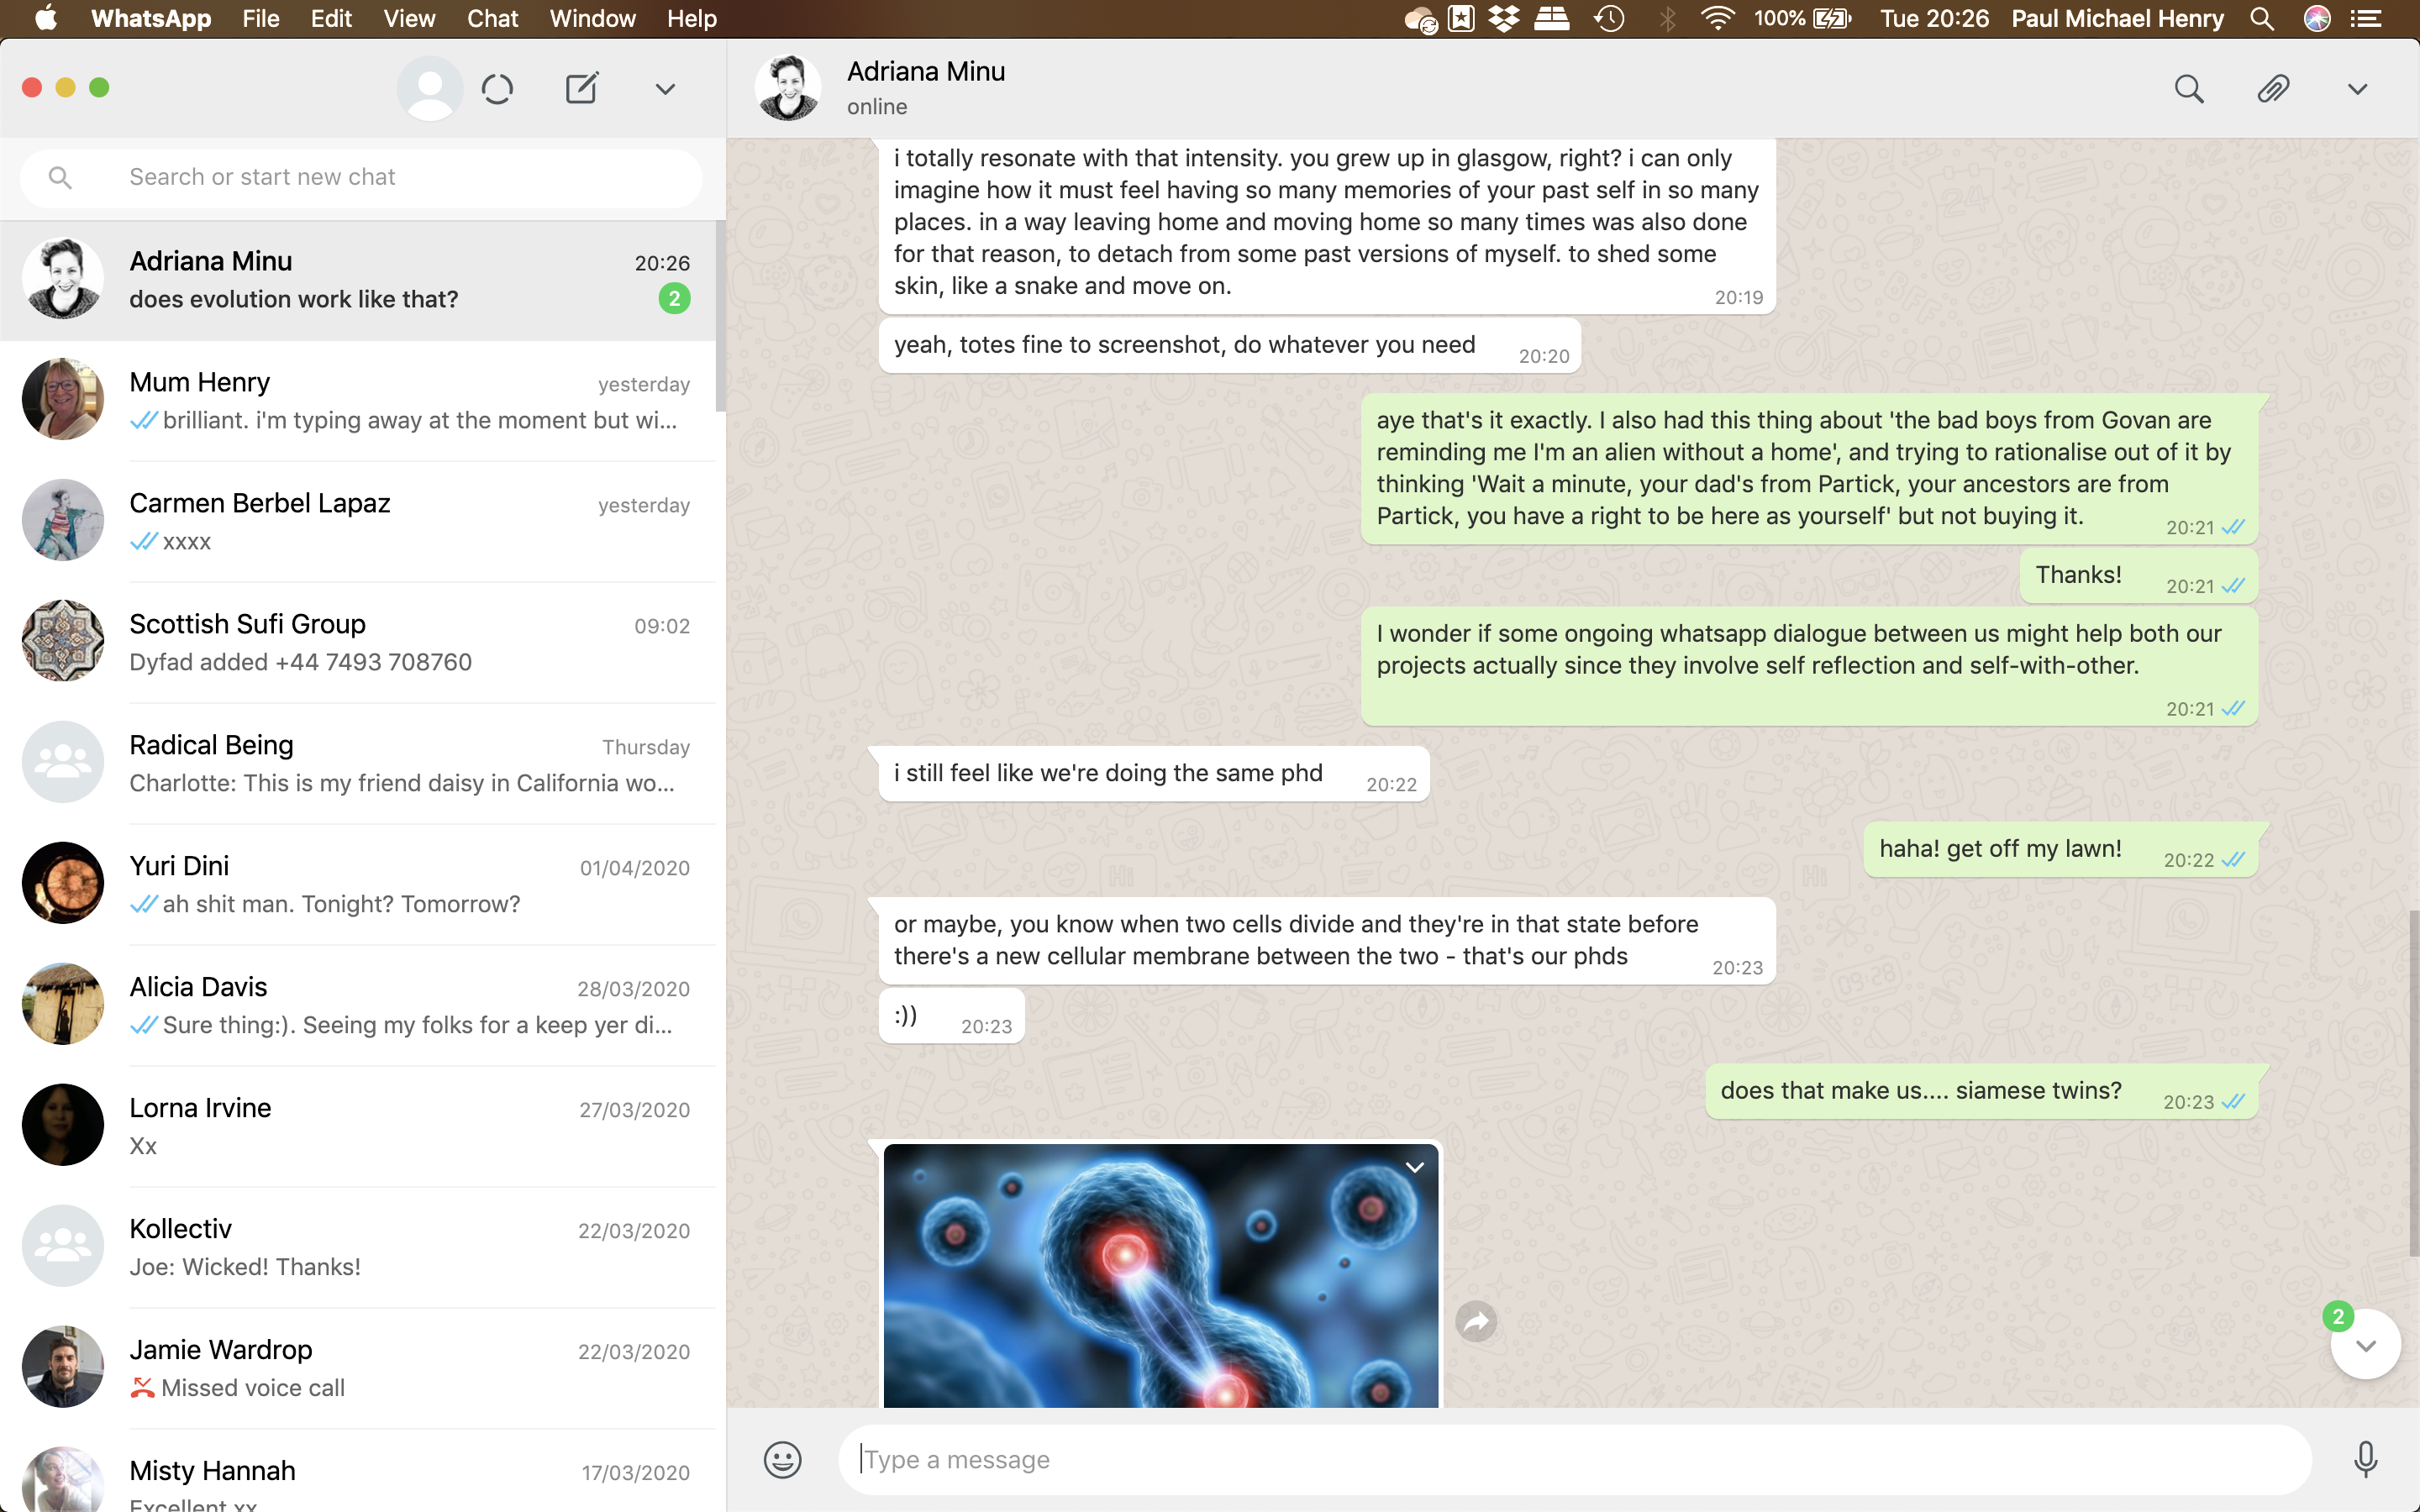The height and width of the screenshot is (1512, 2420).
Task: Open the Chat menu
Action: (492, 18)
